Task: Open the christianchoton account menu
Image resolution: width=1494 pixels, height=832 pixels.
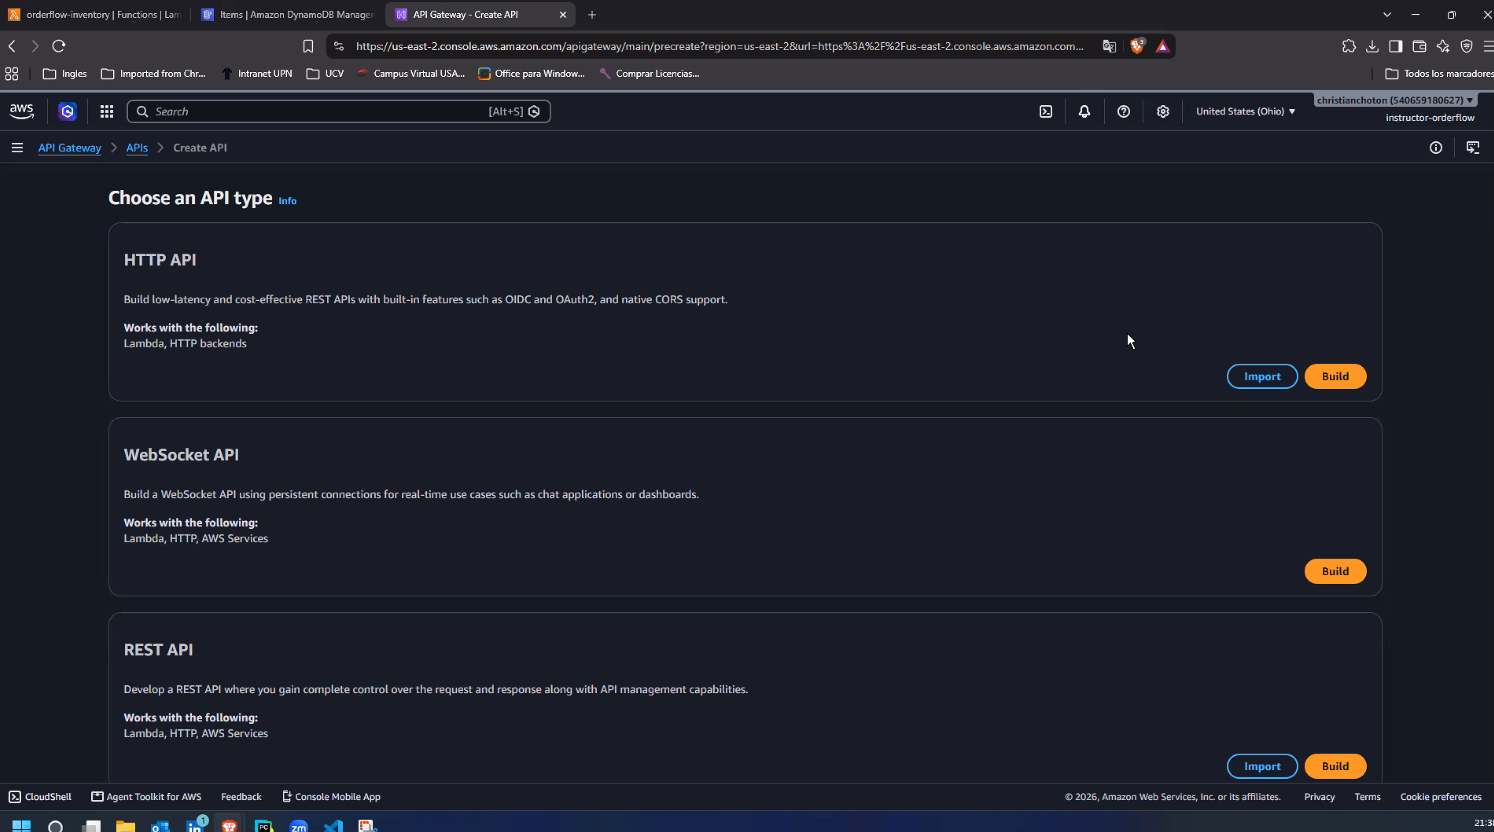Action: pyautogui.click(x=1395, y=100)
